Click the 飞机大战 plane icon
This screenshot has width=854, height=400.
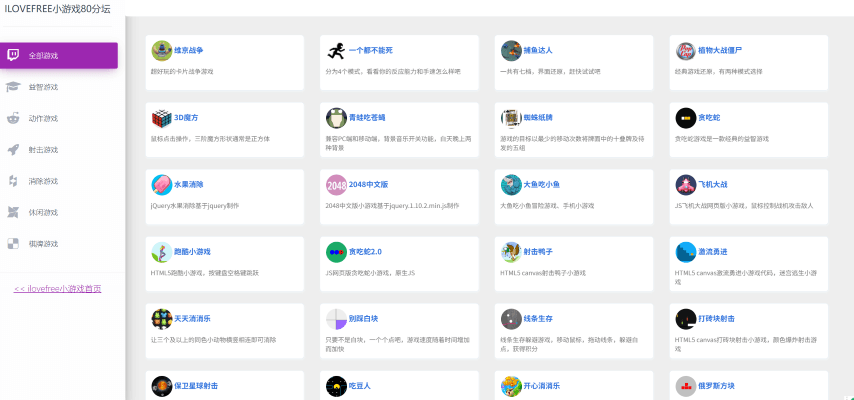click(686, 185)
